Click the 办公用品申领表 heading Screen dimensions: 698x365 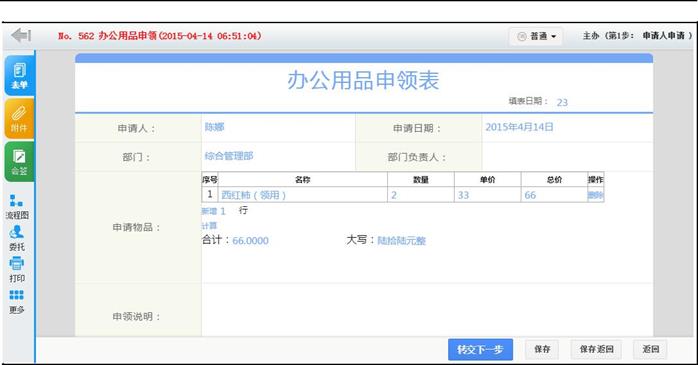click(x=363, y=81)
